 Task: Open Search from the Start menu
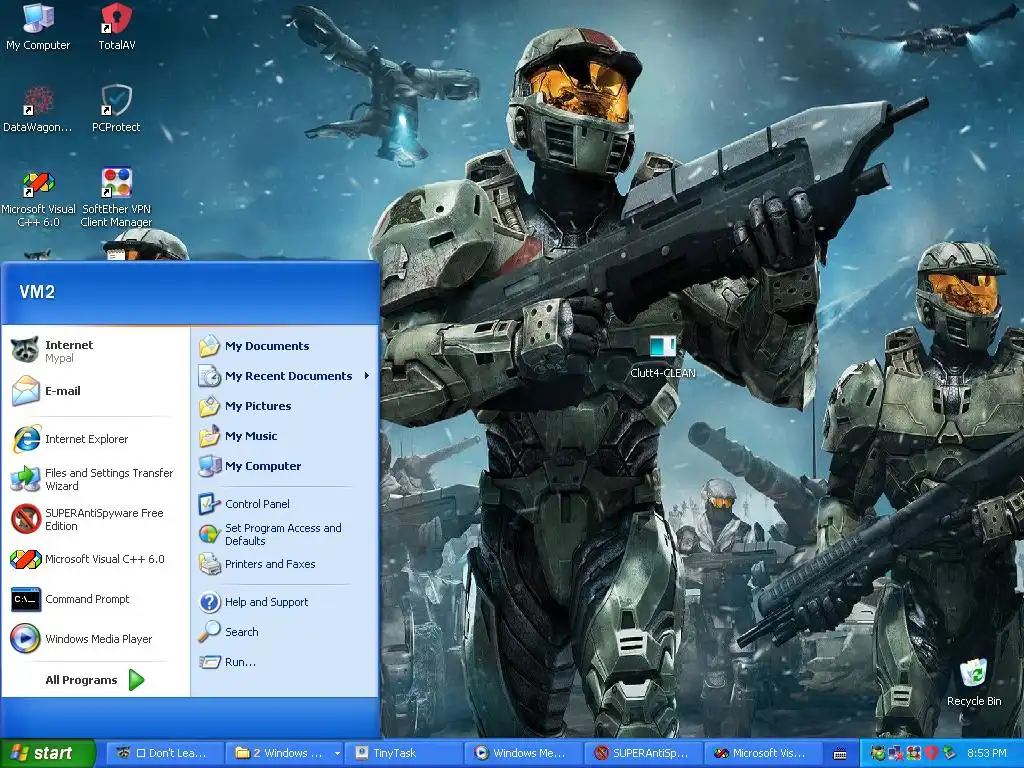(285, 632)
